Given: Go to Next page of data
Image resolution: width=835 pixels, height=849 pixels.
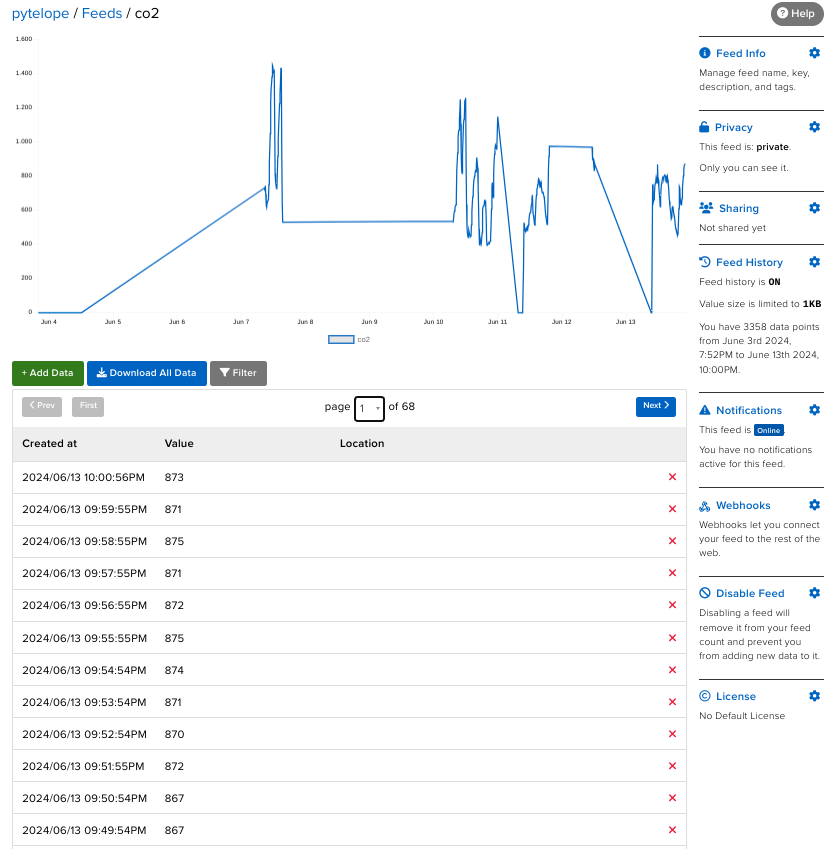Looking at the screenshot, I should click(x=655, y=406).
